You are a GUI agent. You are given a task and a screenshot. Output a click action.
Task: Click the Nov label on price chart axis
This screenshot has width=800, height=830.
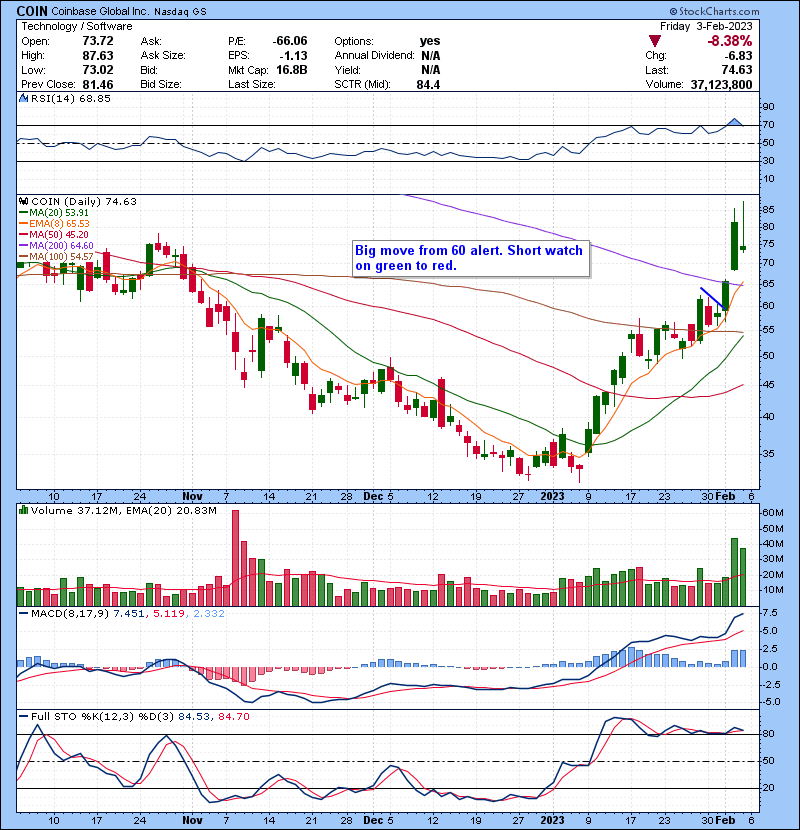pyautogui.click(x=192, y=497)
